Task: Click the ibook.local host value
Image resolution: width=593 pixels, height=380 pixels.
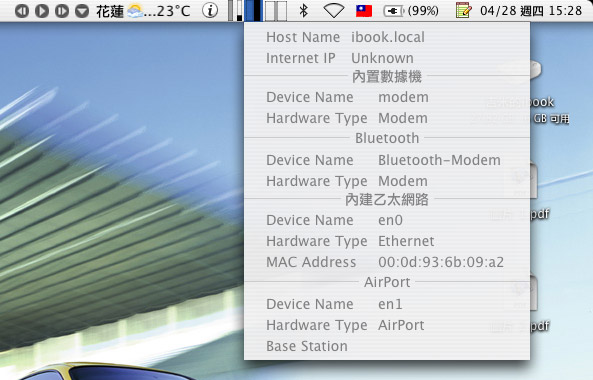Action: (388, 37)
